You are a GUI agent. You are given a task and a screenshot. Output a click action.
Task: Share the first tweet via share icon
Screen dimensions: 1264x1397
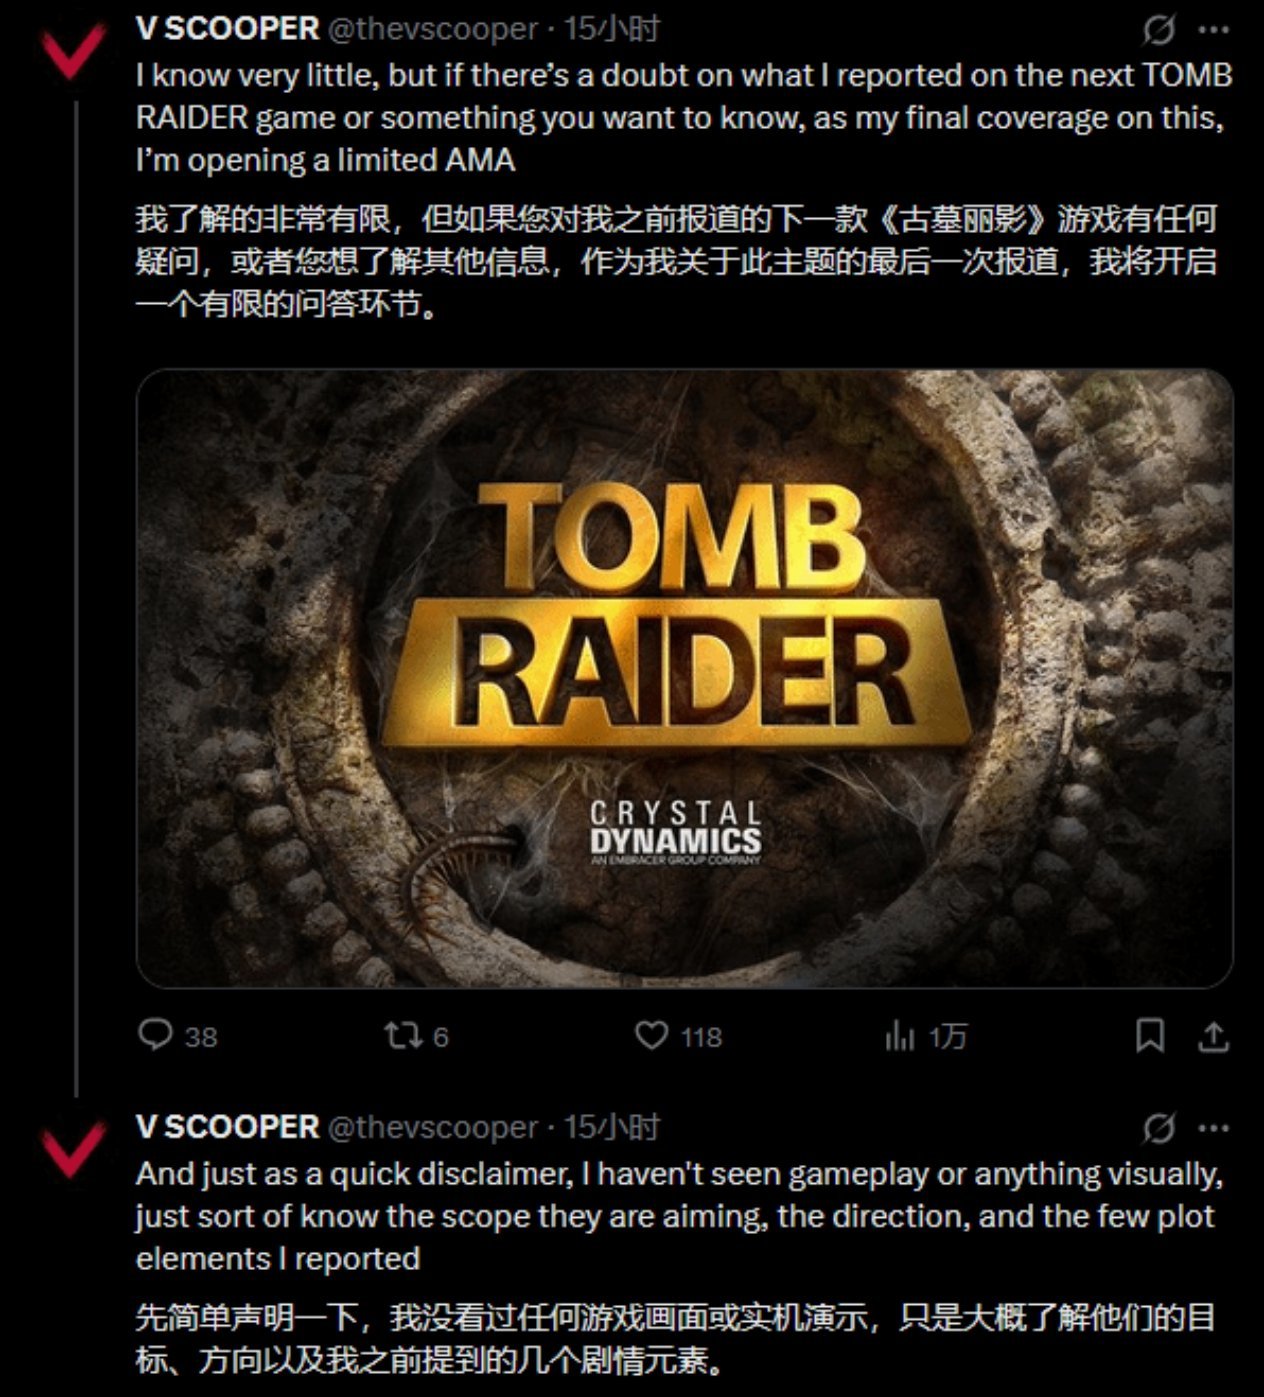[1213, 1036]
